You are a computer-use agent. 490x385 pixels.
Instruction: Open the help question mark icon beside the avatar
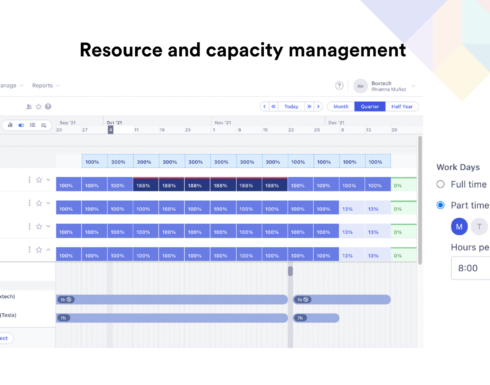tap(339, 86)
